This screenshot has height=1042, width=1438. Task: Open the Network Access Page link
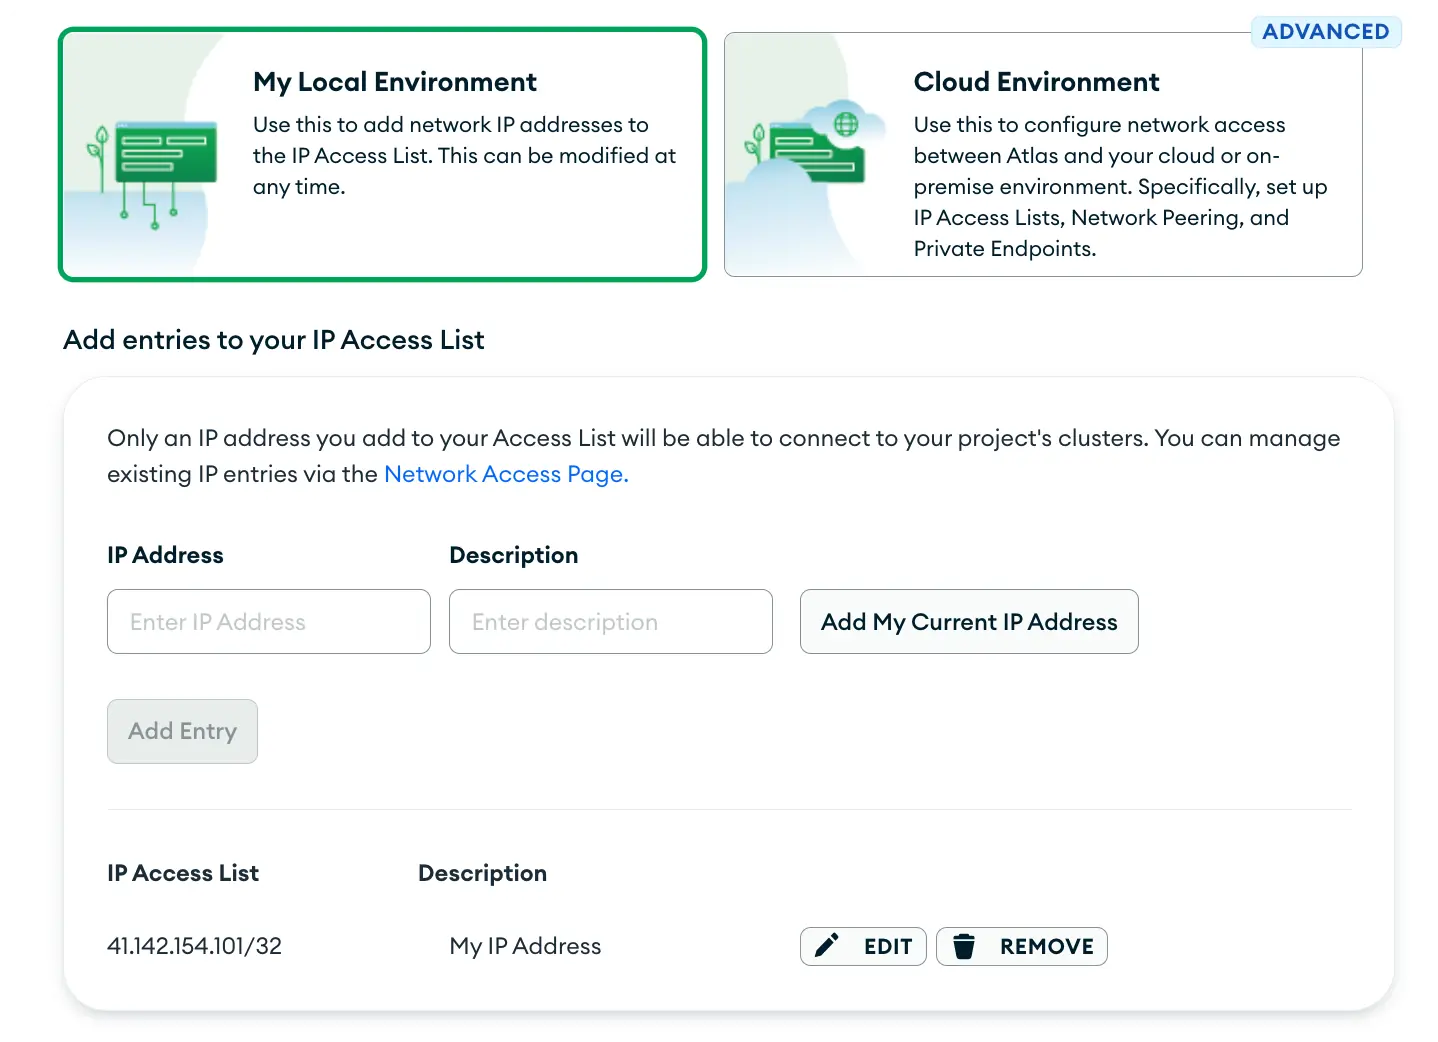(506, 474)
